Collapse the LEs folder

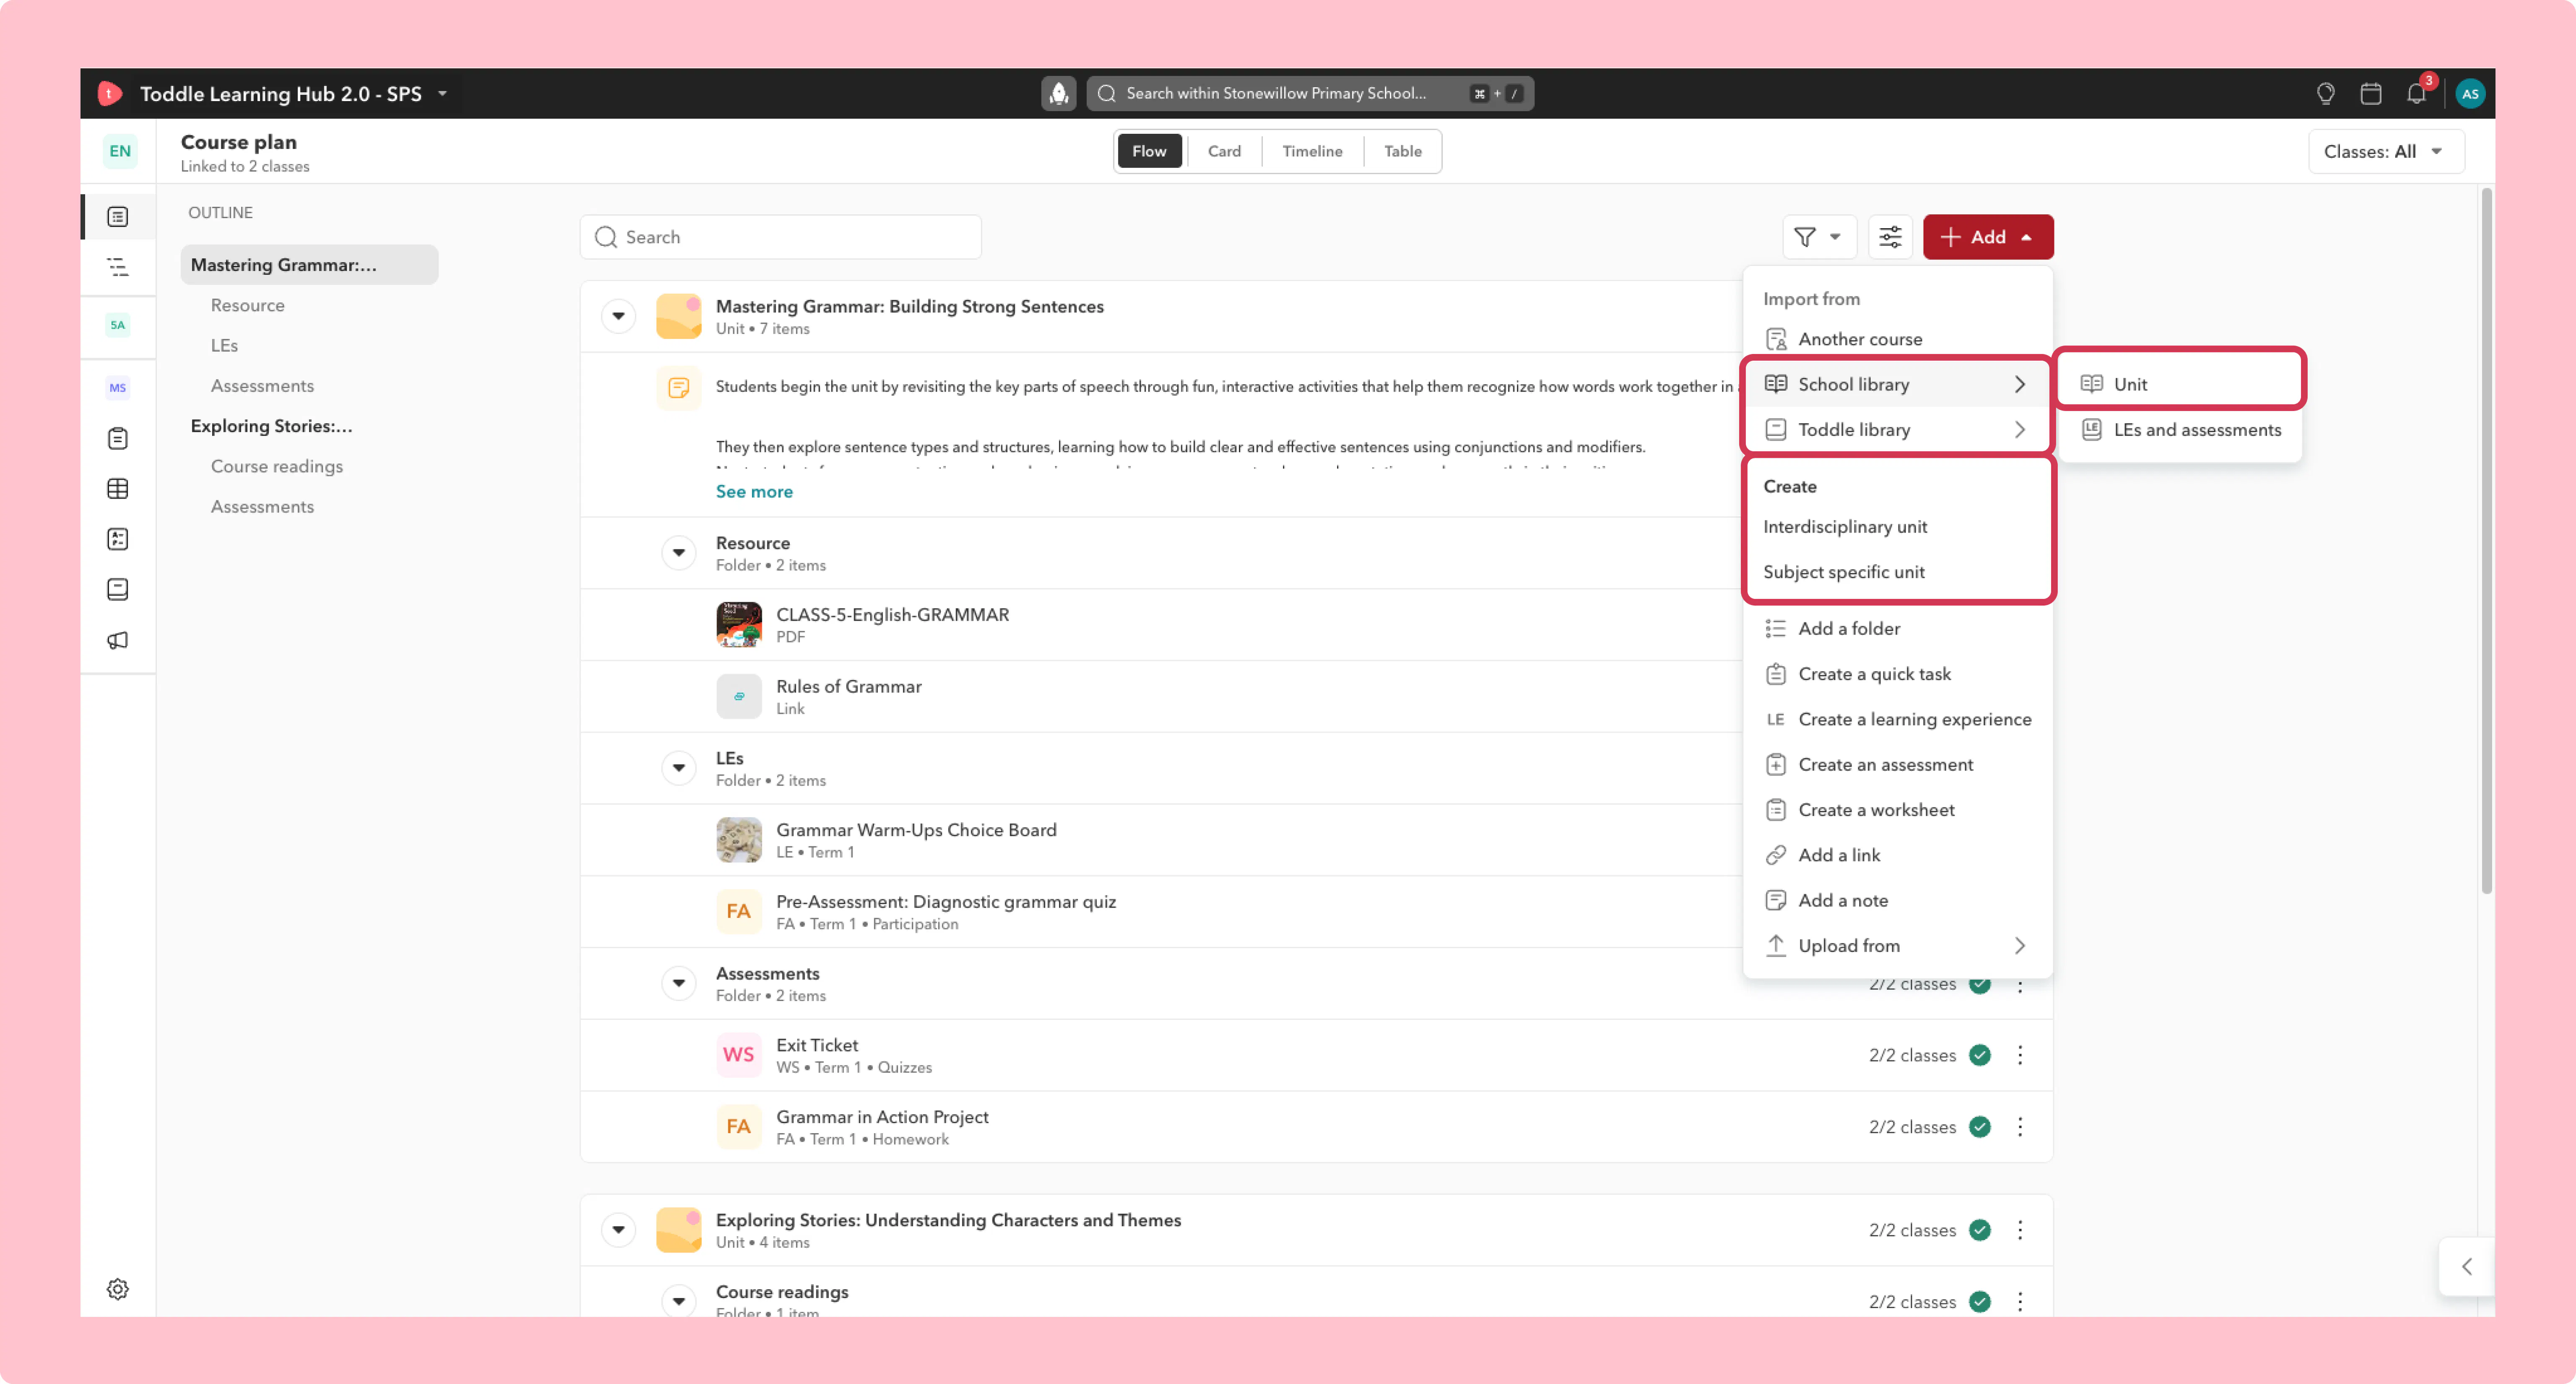[x=679, y=768]
